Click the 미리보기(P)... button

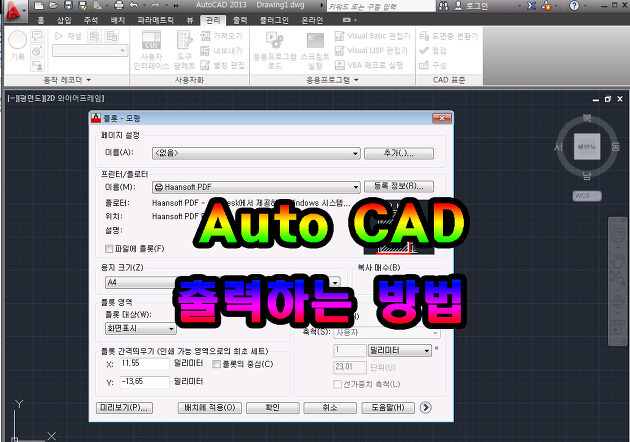tap(125, 408)
